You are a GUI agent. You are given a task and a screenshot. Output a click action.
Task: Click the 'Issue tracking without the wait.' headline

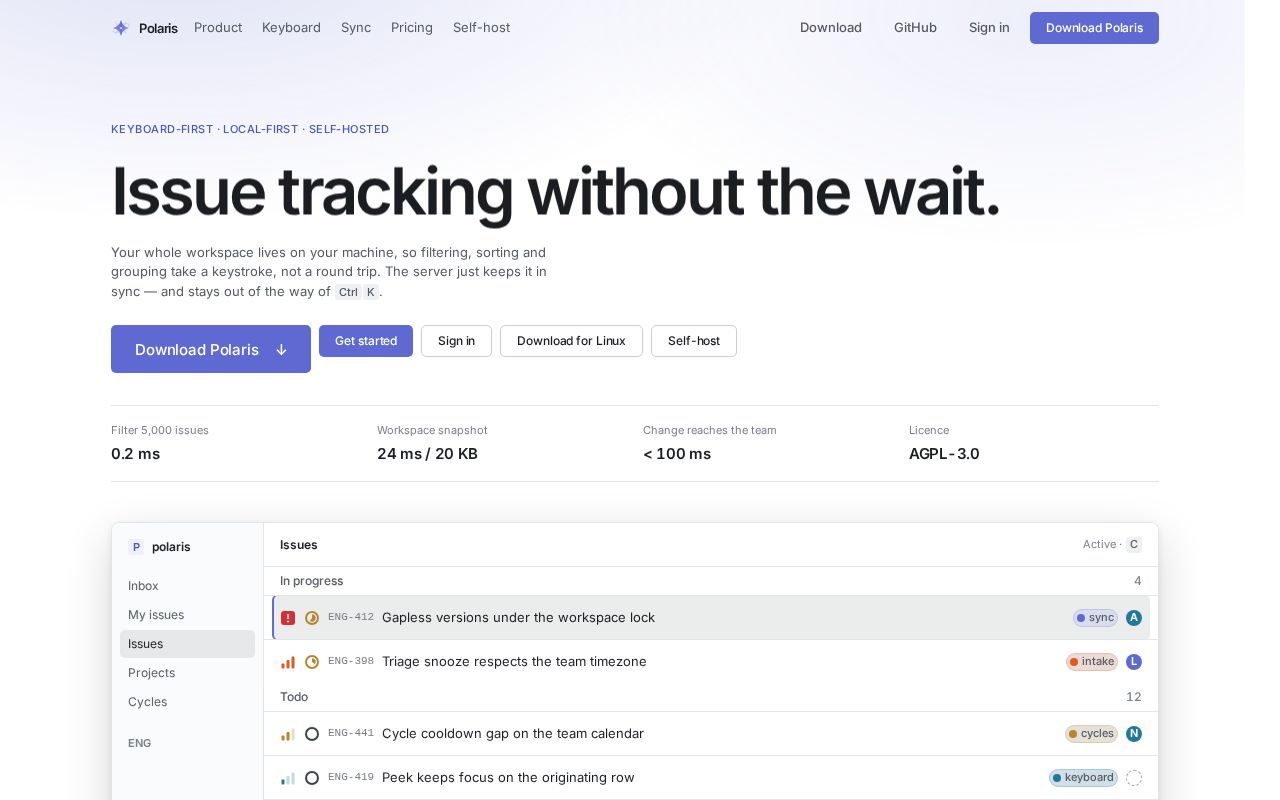(x=556, y=191)
